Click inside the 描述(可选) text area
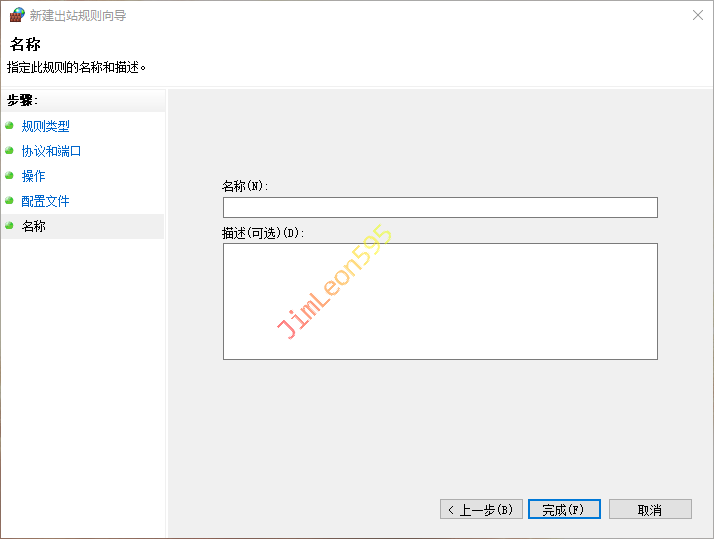714x539 pixels. 440,301
